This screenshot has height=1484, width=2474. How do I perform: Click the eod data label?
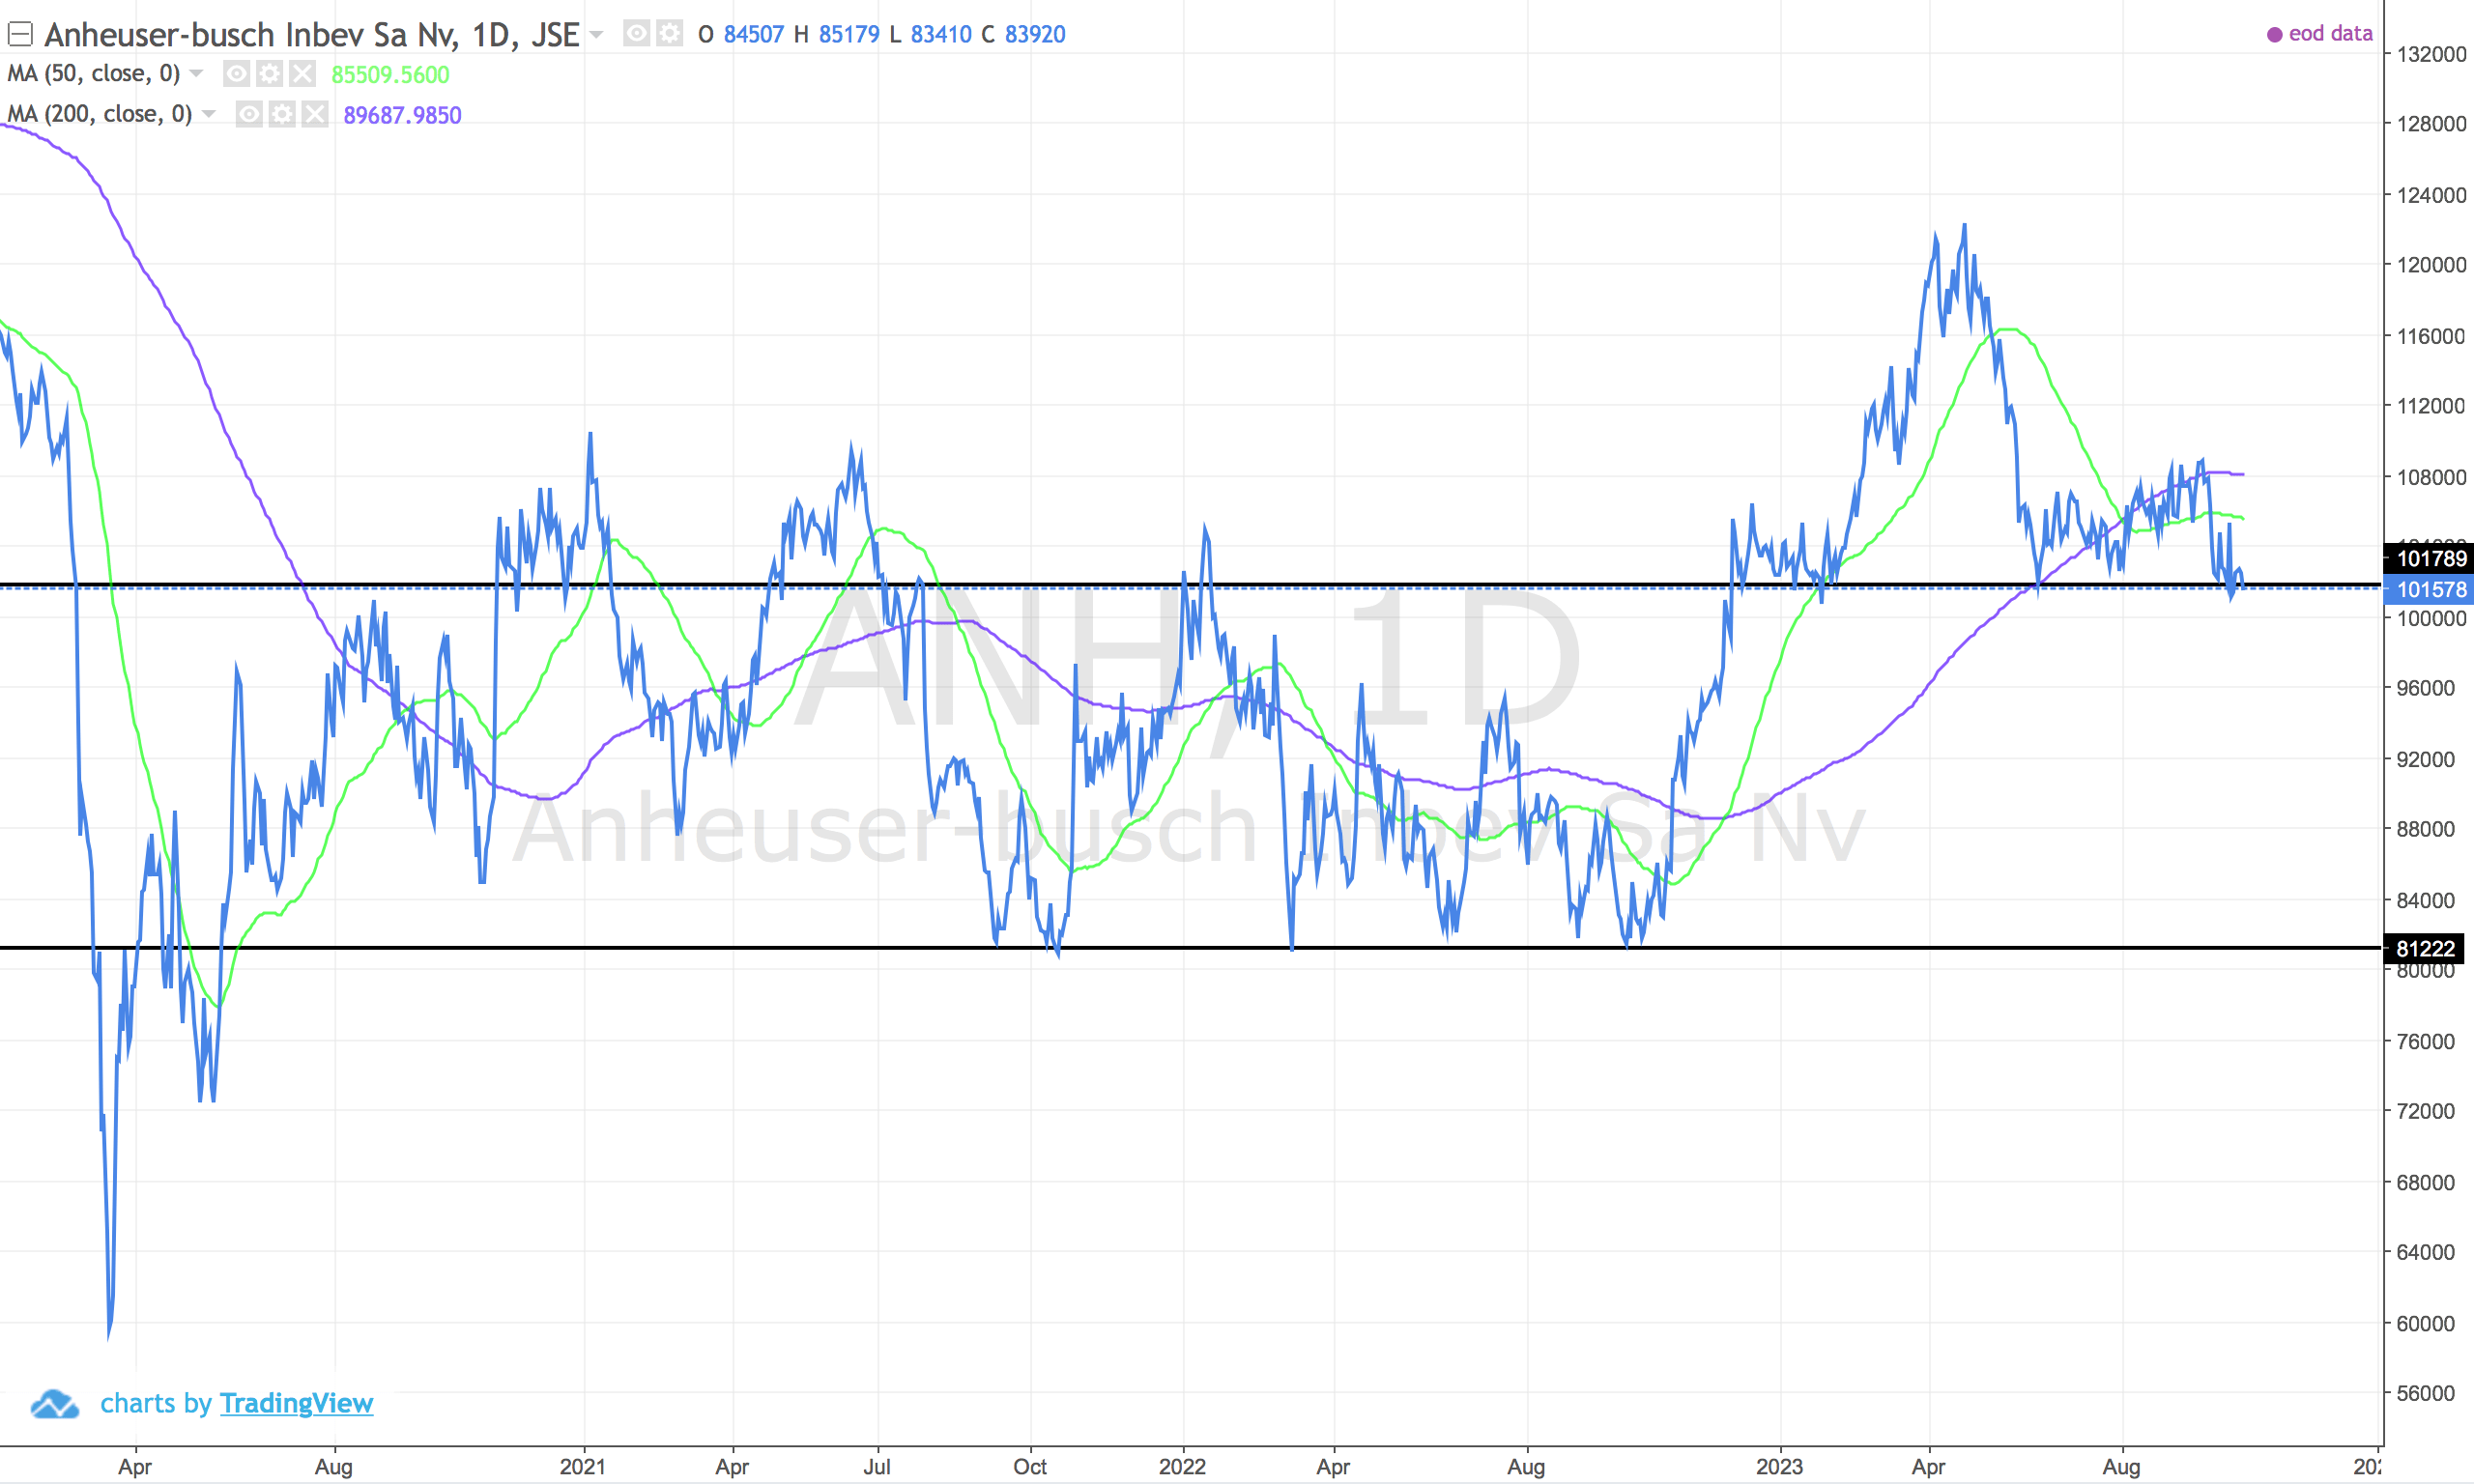[x=2330, y=33]
